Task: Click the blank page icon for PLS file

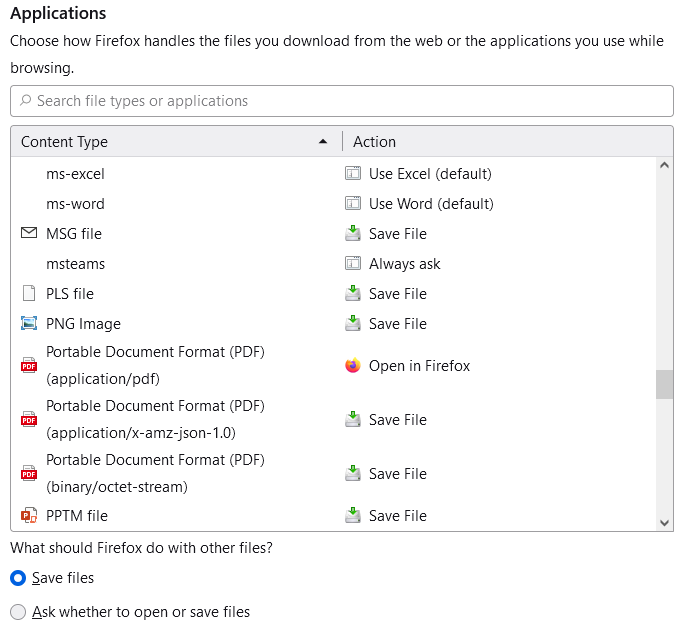Action: pos(28,294)
